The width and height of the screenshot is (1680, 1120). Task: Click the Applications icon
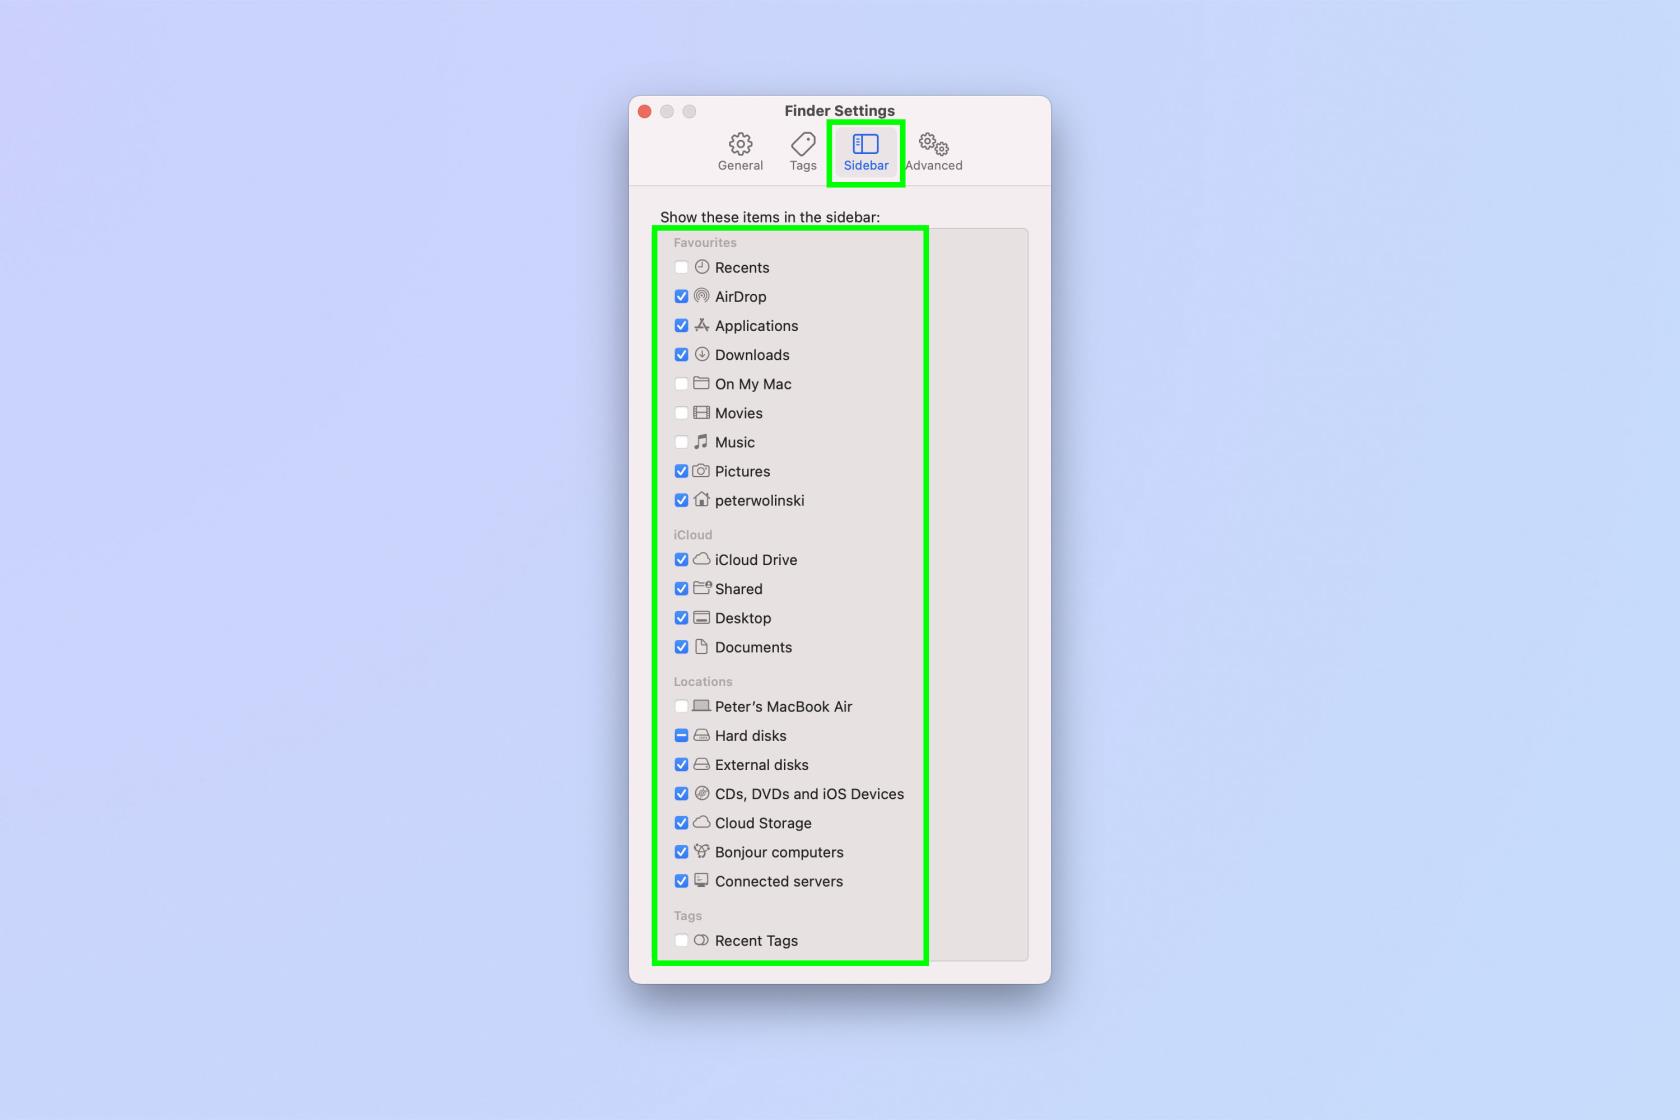pyautogui.click(x=702, y=325)
